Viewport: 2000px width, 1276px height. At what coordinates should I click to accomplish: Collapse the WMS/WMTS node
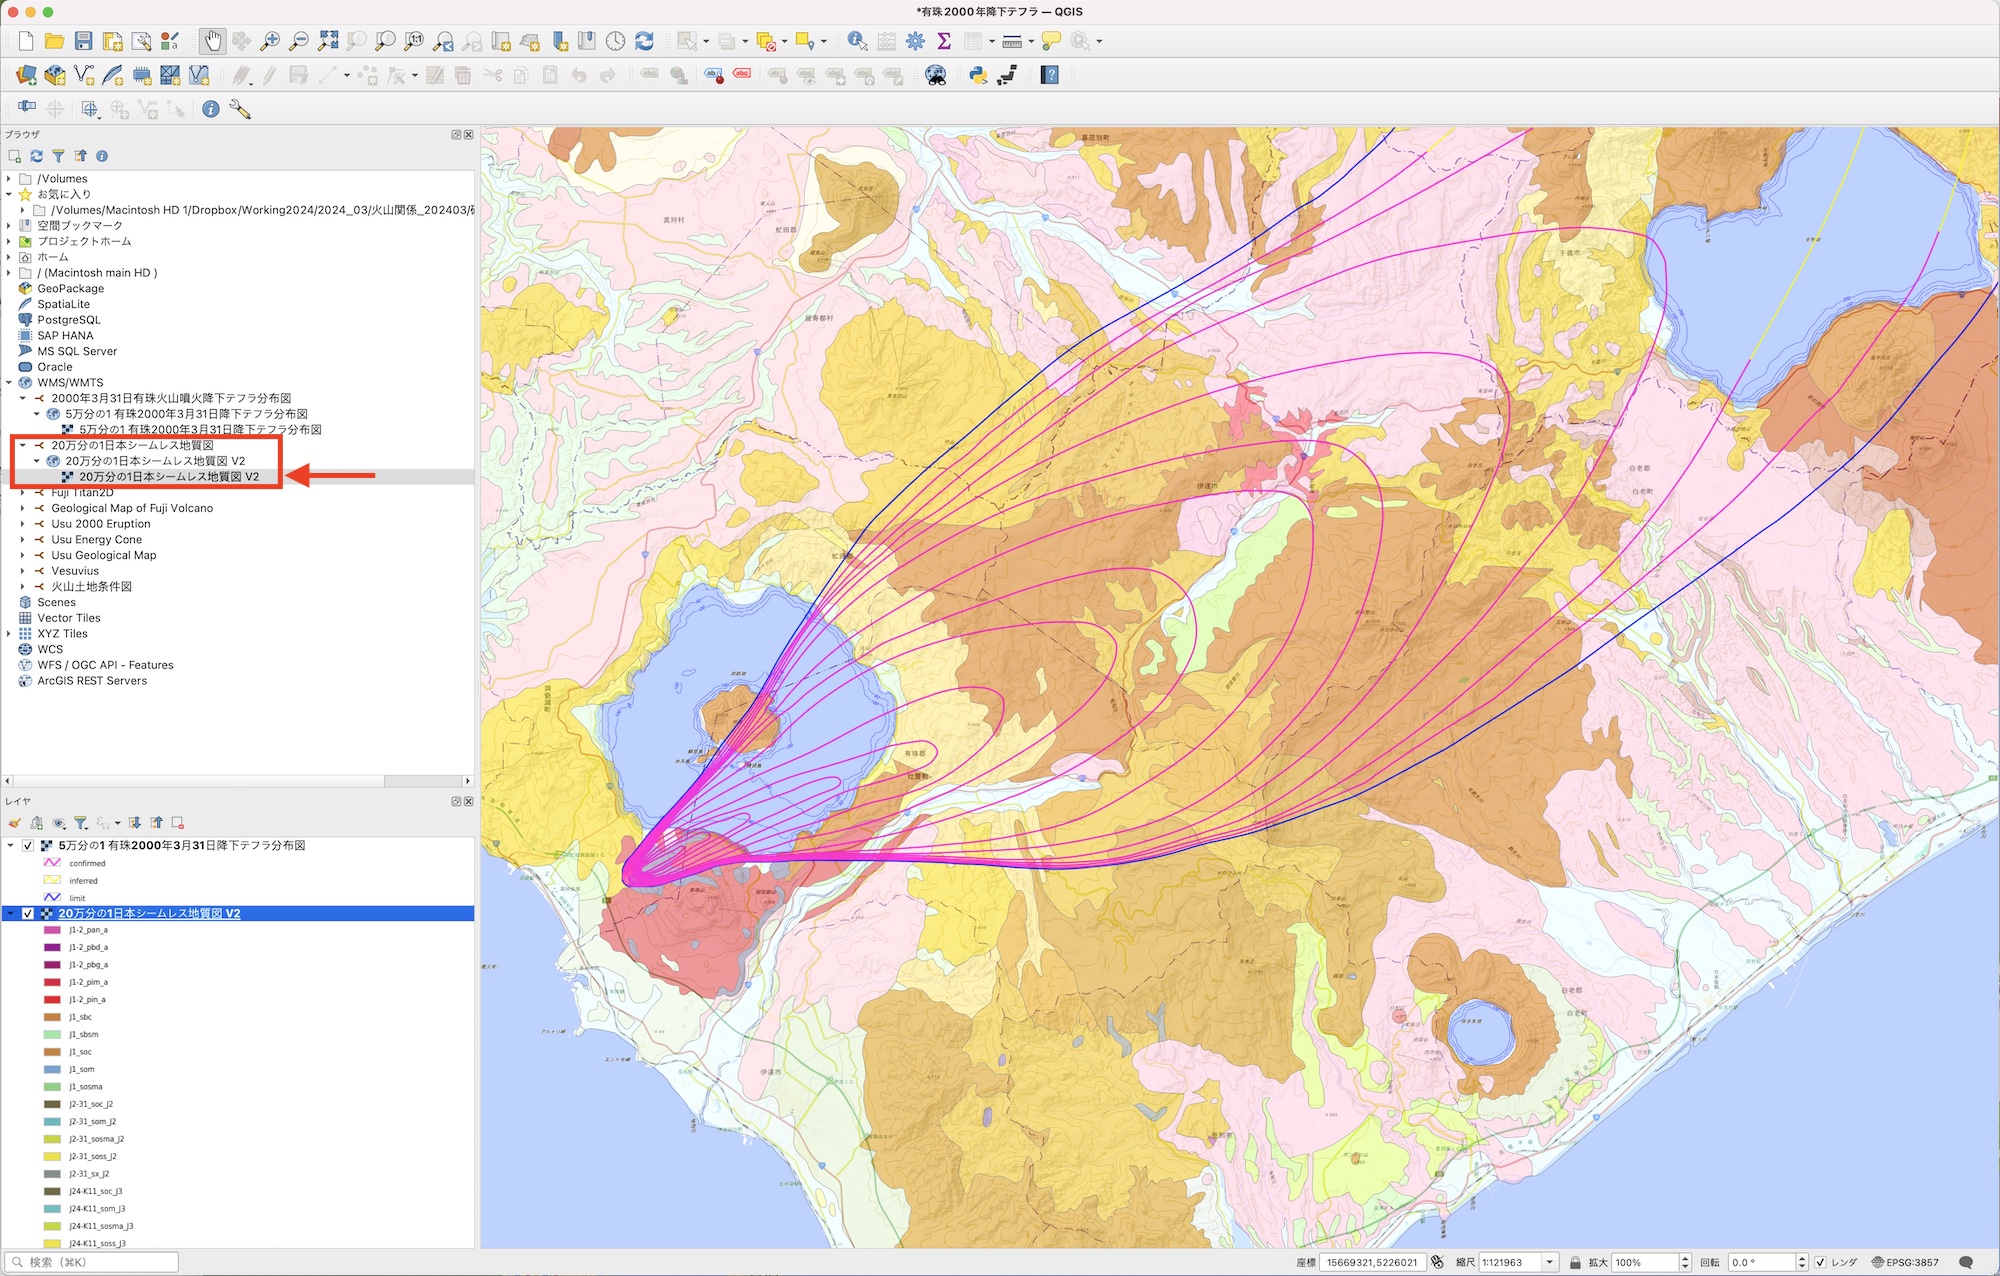(x=9, y=382)
